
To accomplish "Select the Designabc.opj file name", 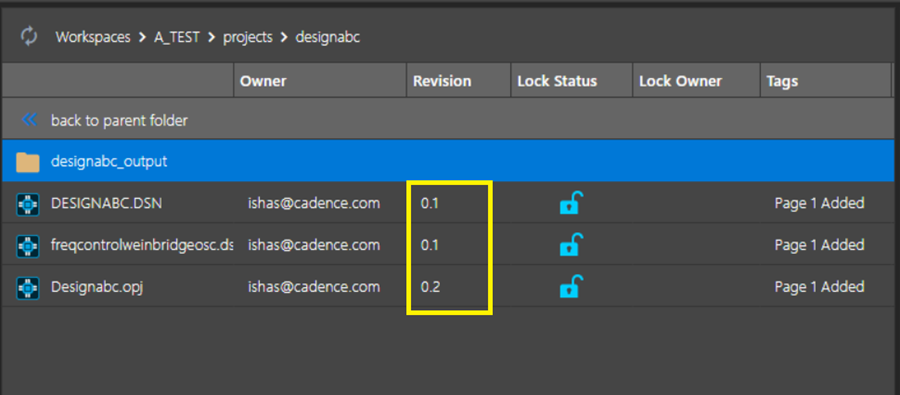I will click(x=96, y=286).
